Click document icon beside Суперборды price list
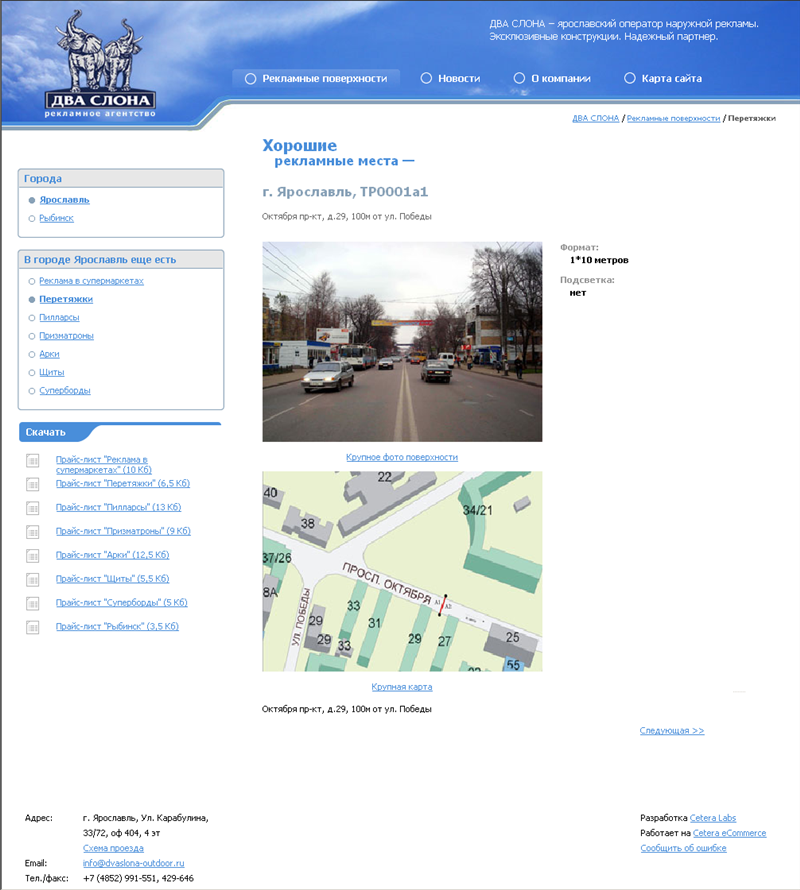 point(33,604)
